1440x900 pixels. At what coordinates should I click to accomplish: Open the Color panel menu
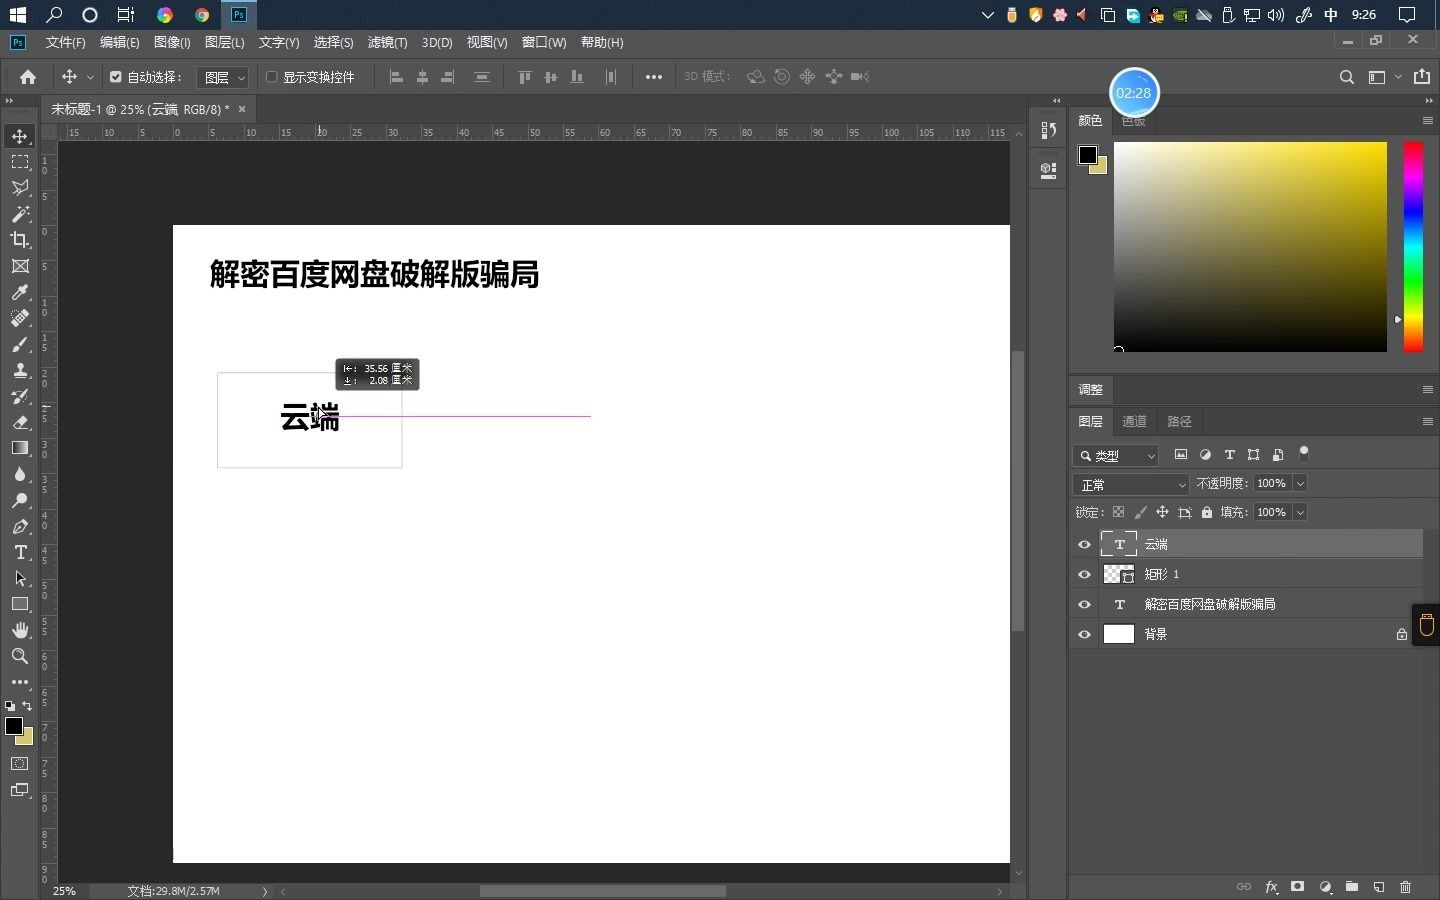1427,120
